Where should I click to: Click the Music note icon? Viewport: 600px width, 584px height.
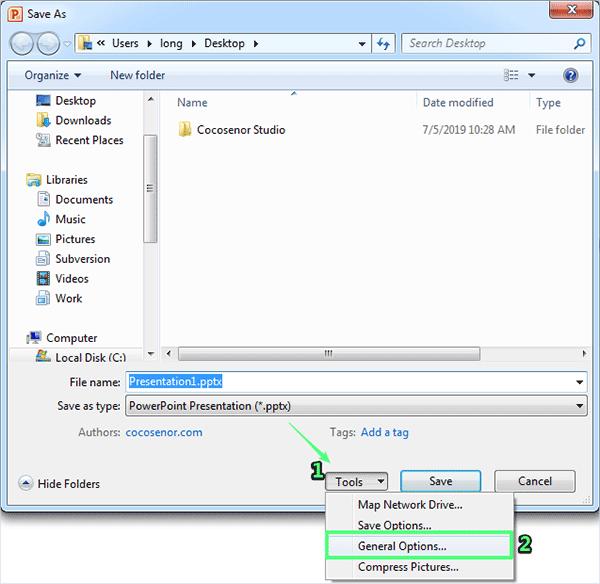44,219
